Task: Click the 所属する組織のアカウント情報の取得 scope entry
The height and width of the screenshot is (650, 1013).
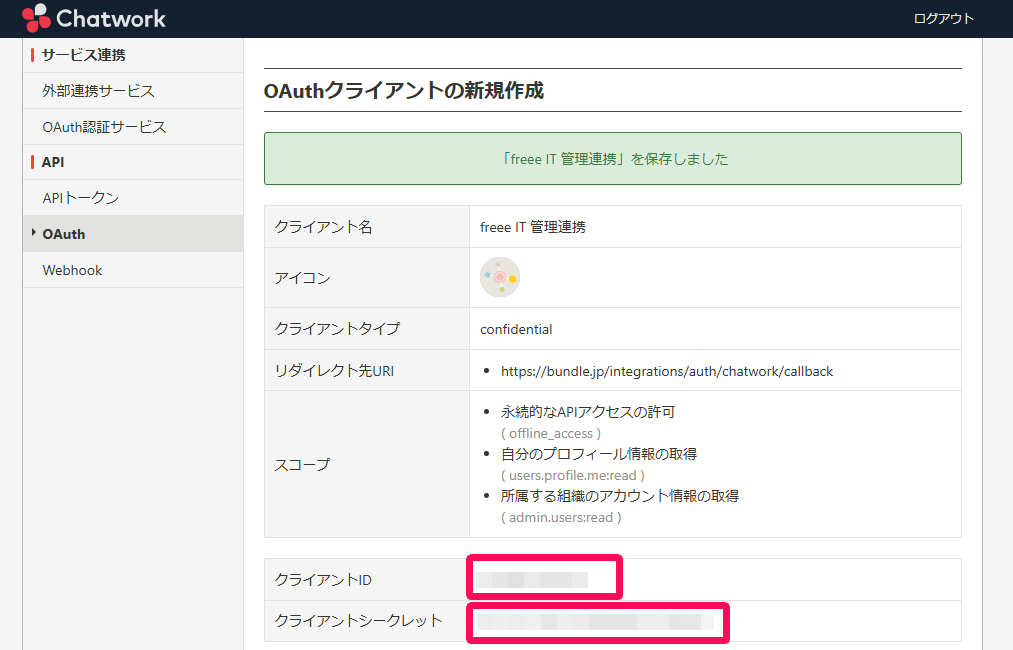Action: coord(620,496)
